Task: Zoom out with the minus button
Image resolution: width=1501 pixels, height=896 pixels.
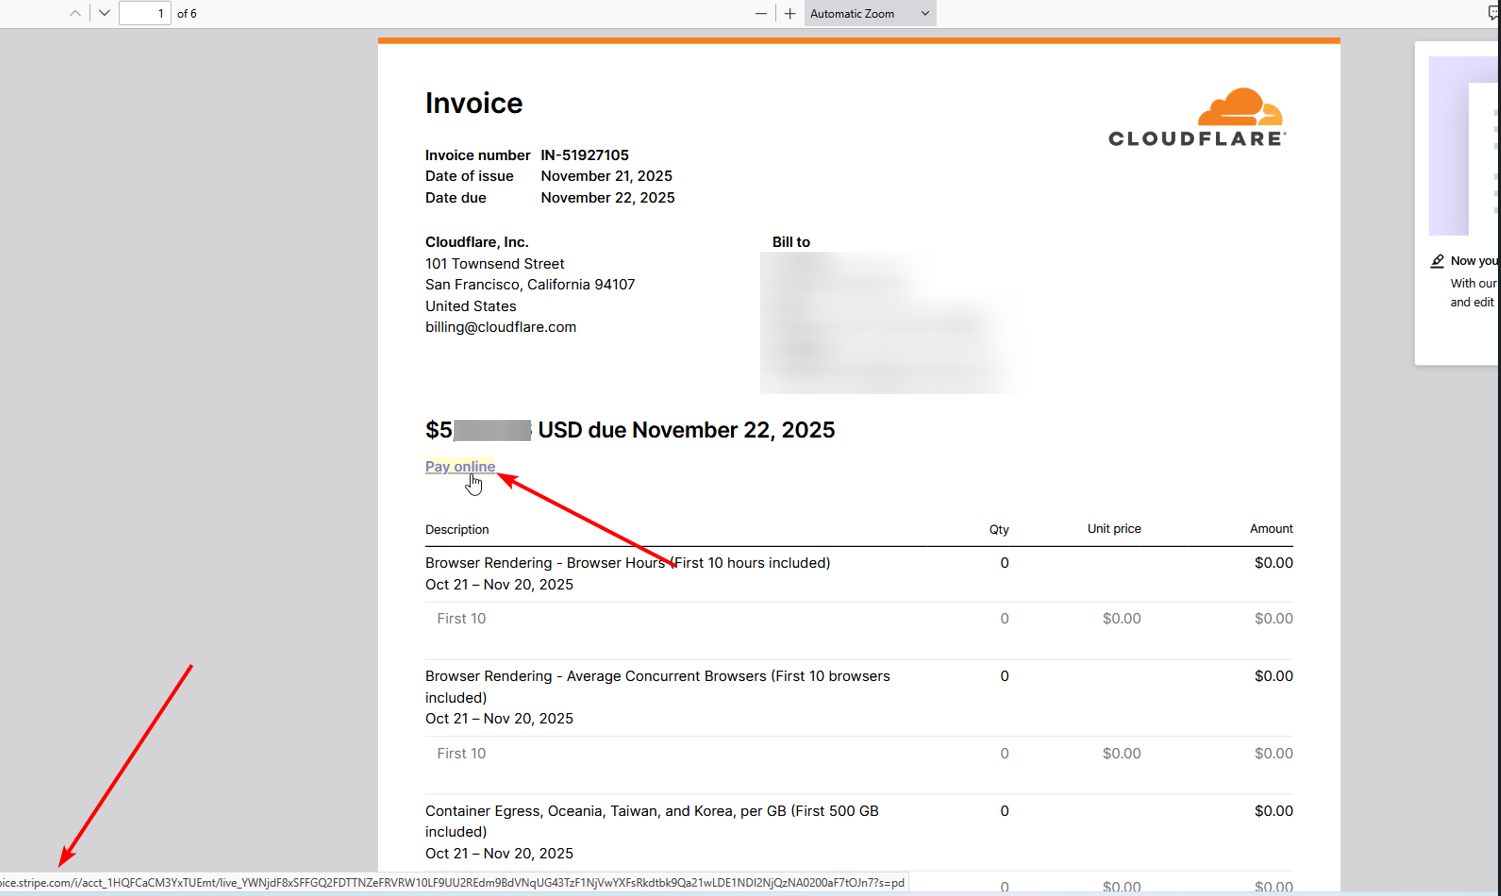Action: point(761,14)
